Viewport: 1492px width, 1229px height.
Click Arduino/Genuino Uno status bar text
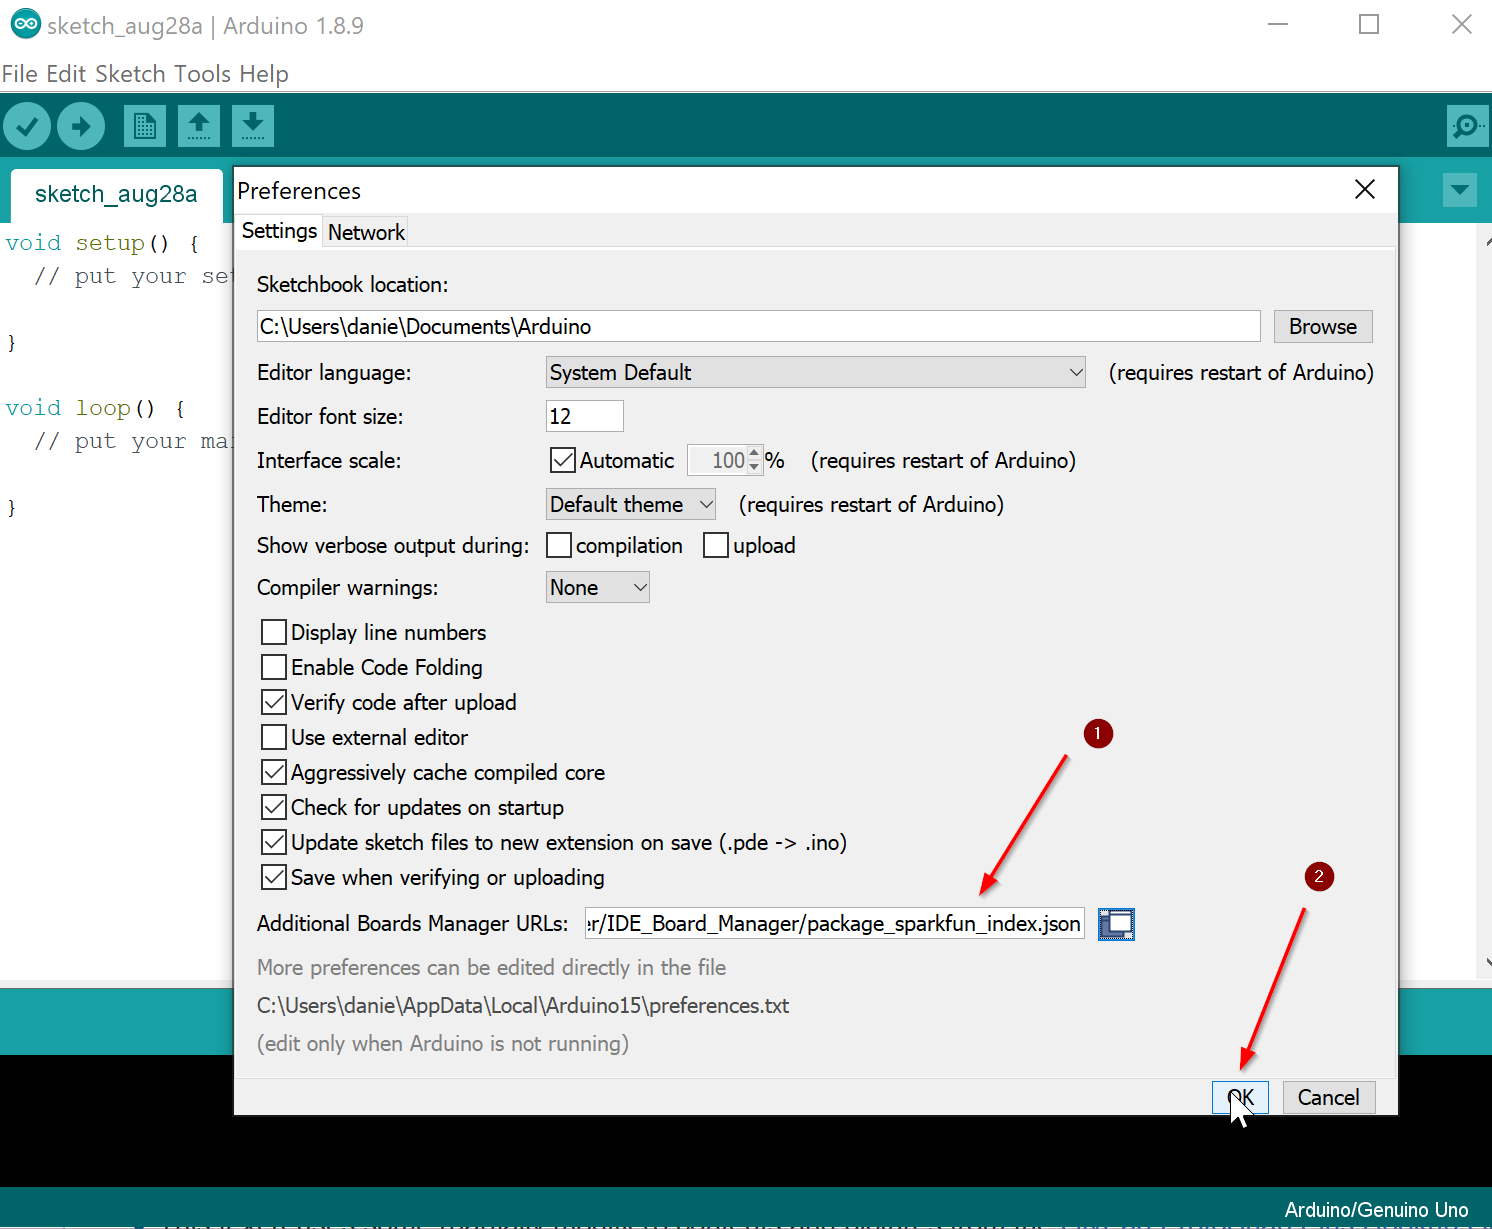click(1376, 1210)
